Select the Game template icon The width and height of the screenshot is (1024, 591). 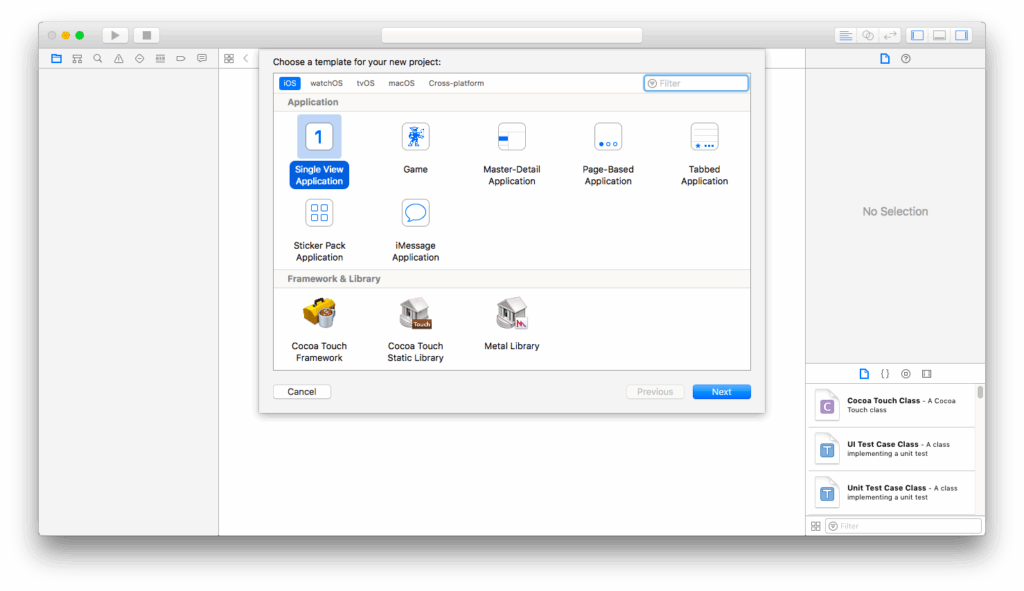tap(415, 137)
